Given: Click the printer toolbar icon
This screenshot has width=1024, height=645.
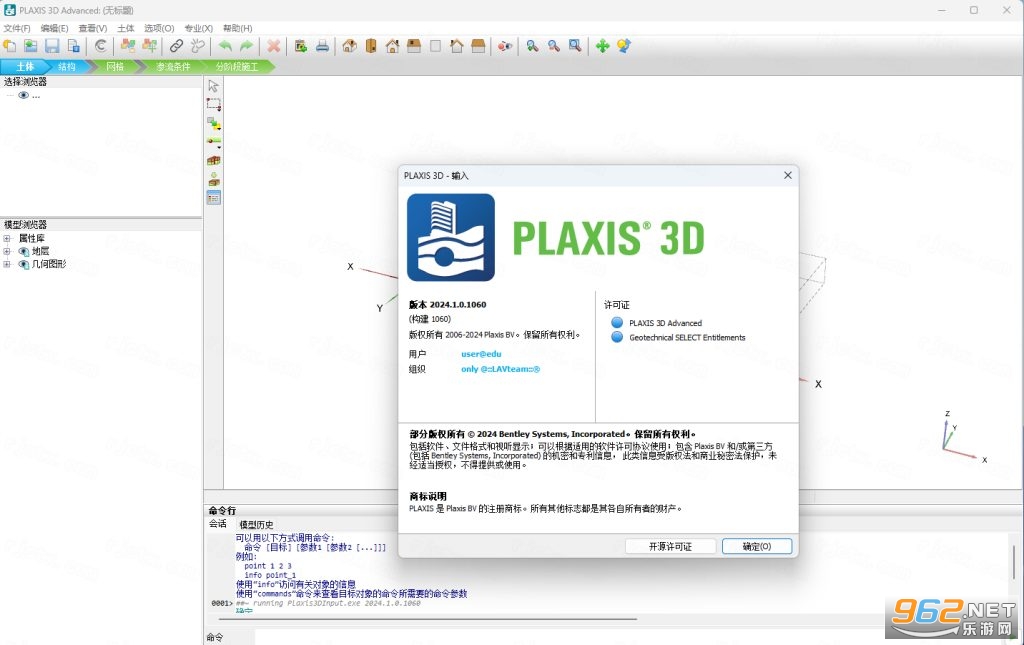Looking at the screenshot, I should point(322,46).
